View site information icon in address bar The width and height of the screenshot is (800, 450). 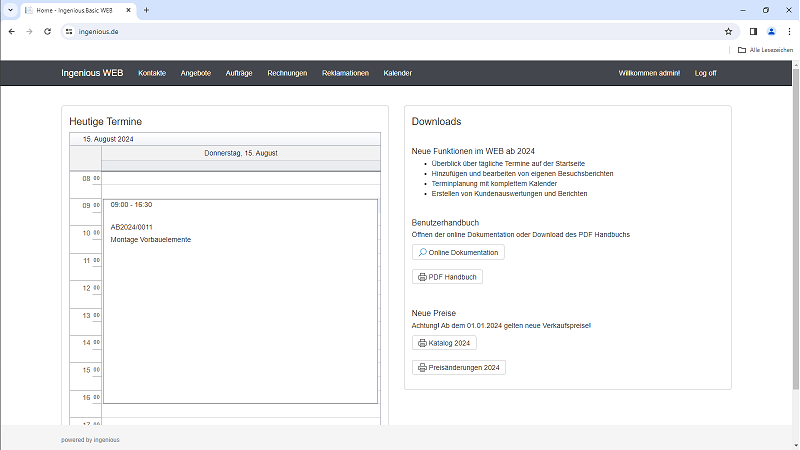pos(69,32)
